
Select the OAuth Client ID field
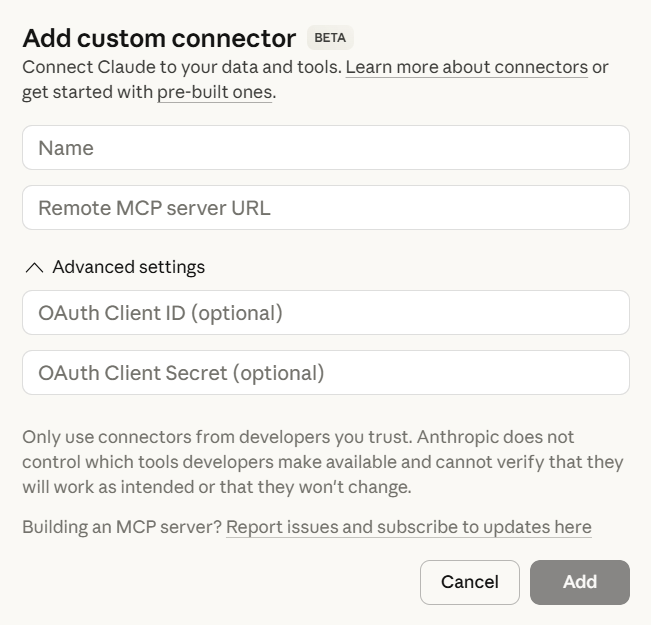(325, 313)
